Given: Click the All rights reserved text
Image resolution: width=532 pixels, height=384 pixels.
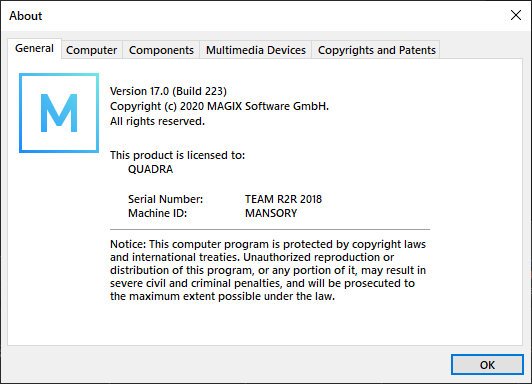Looking at the screenshot, I should (157, 121).
